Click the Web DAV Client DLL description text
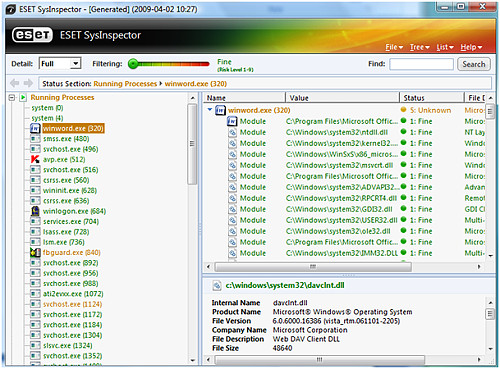The width and height of the screenshot is (500, 369). (x=306, y=339)
